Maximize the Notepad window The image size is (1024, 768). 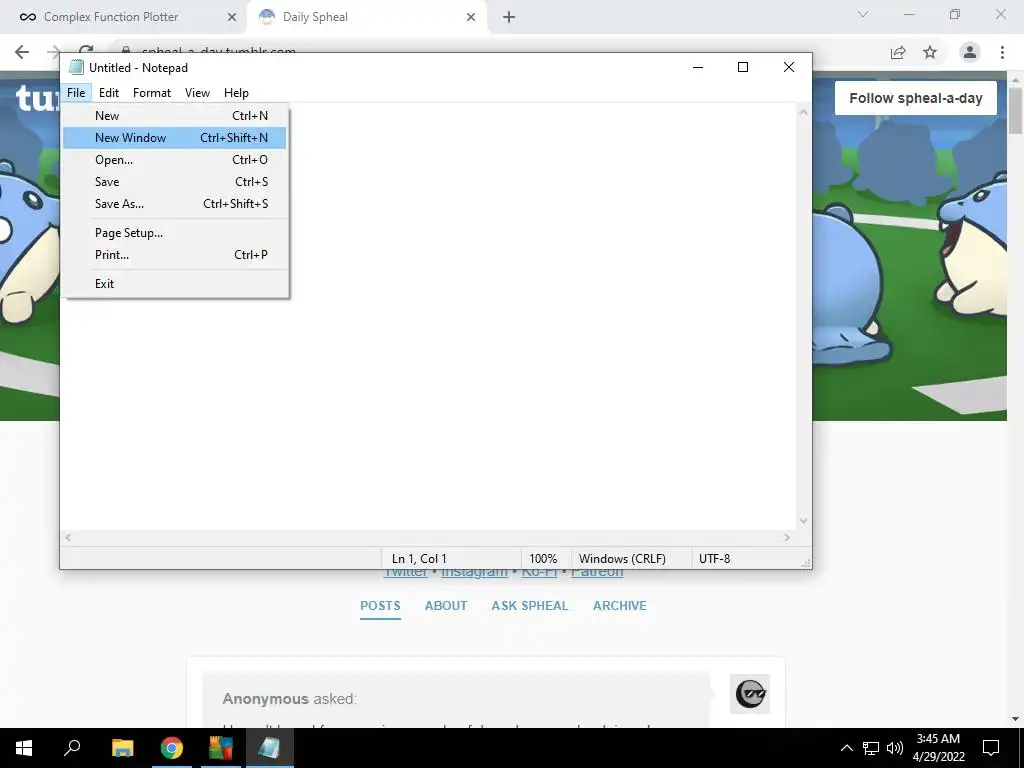(743, 67)
